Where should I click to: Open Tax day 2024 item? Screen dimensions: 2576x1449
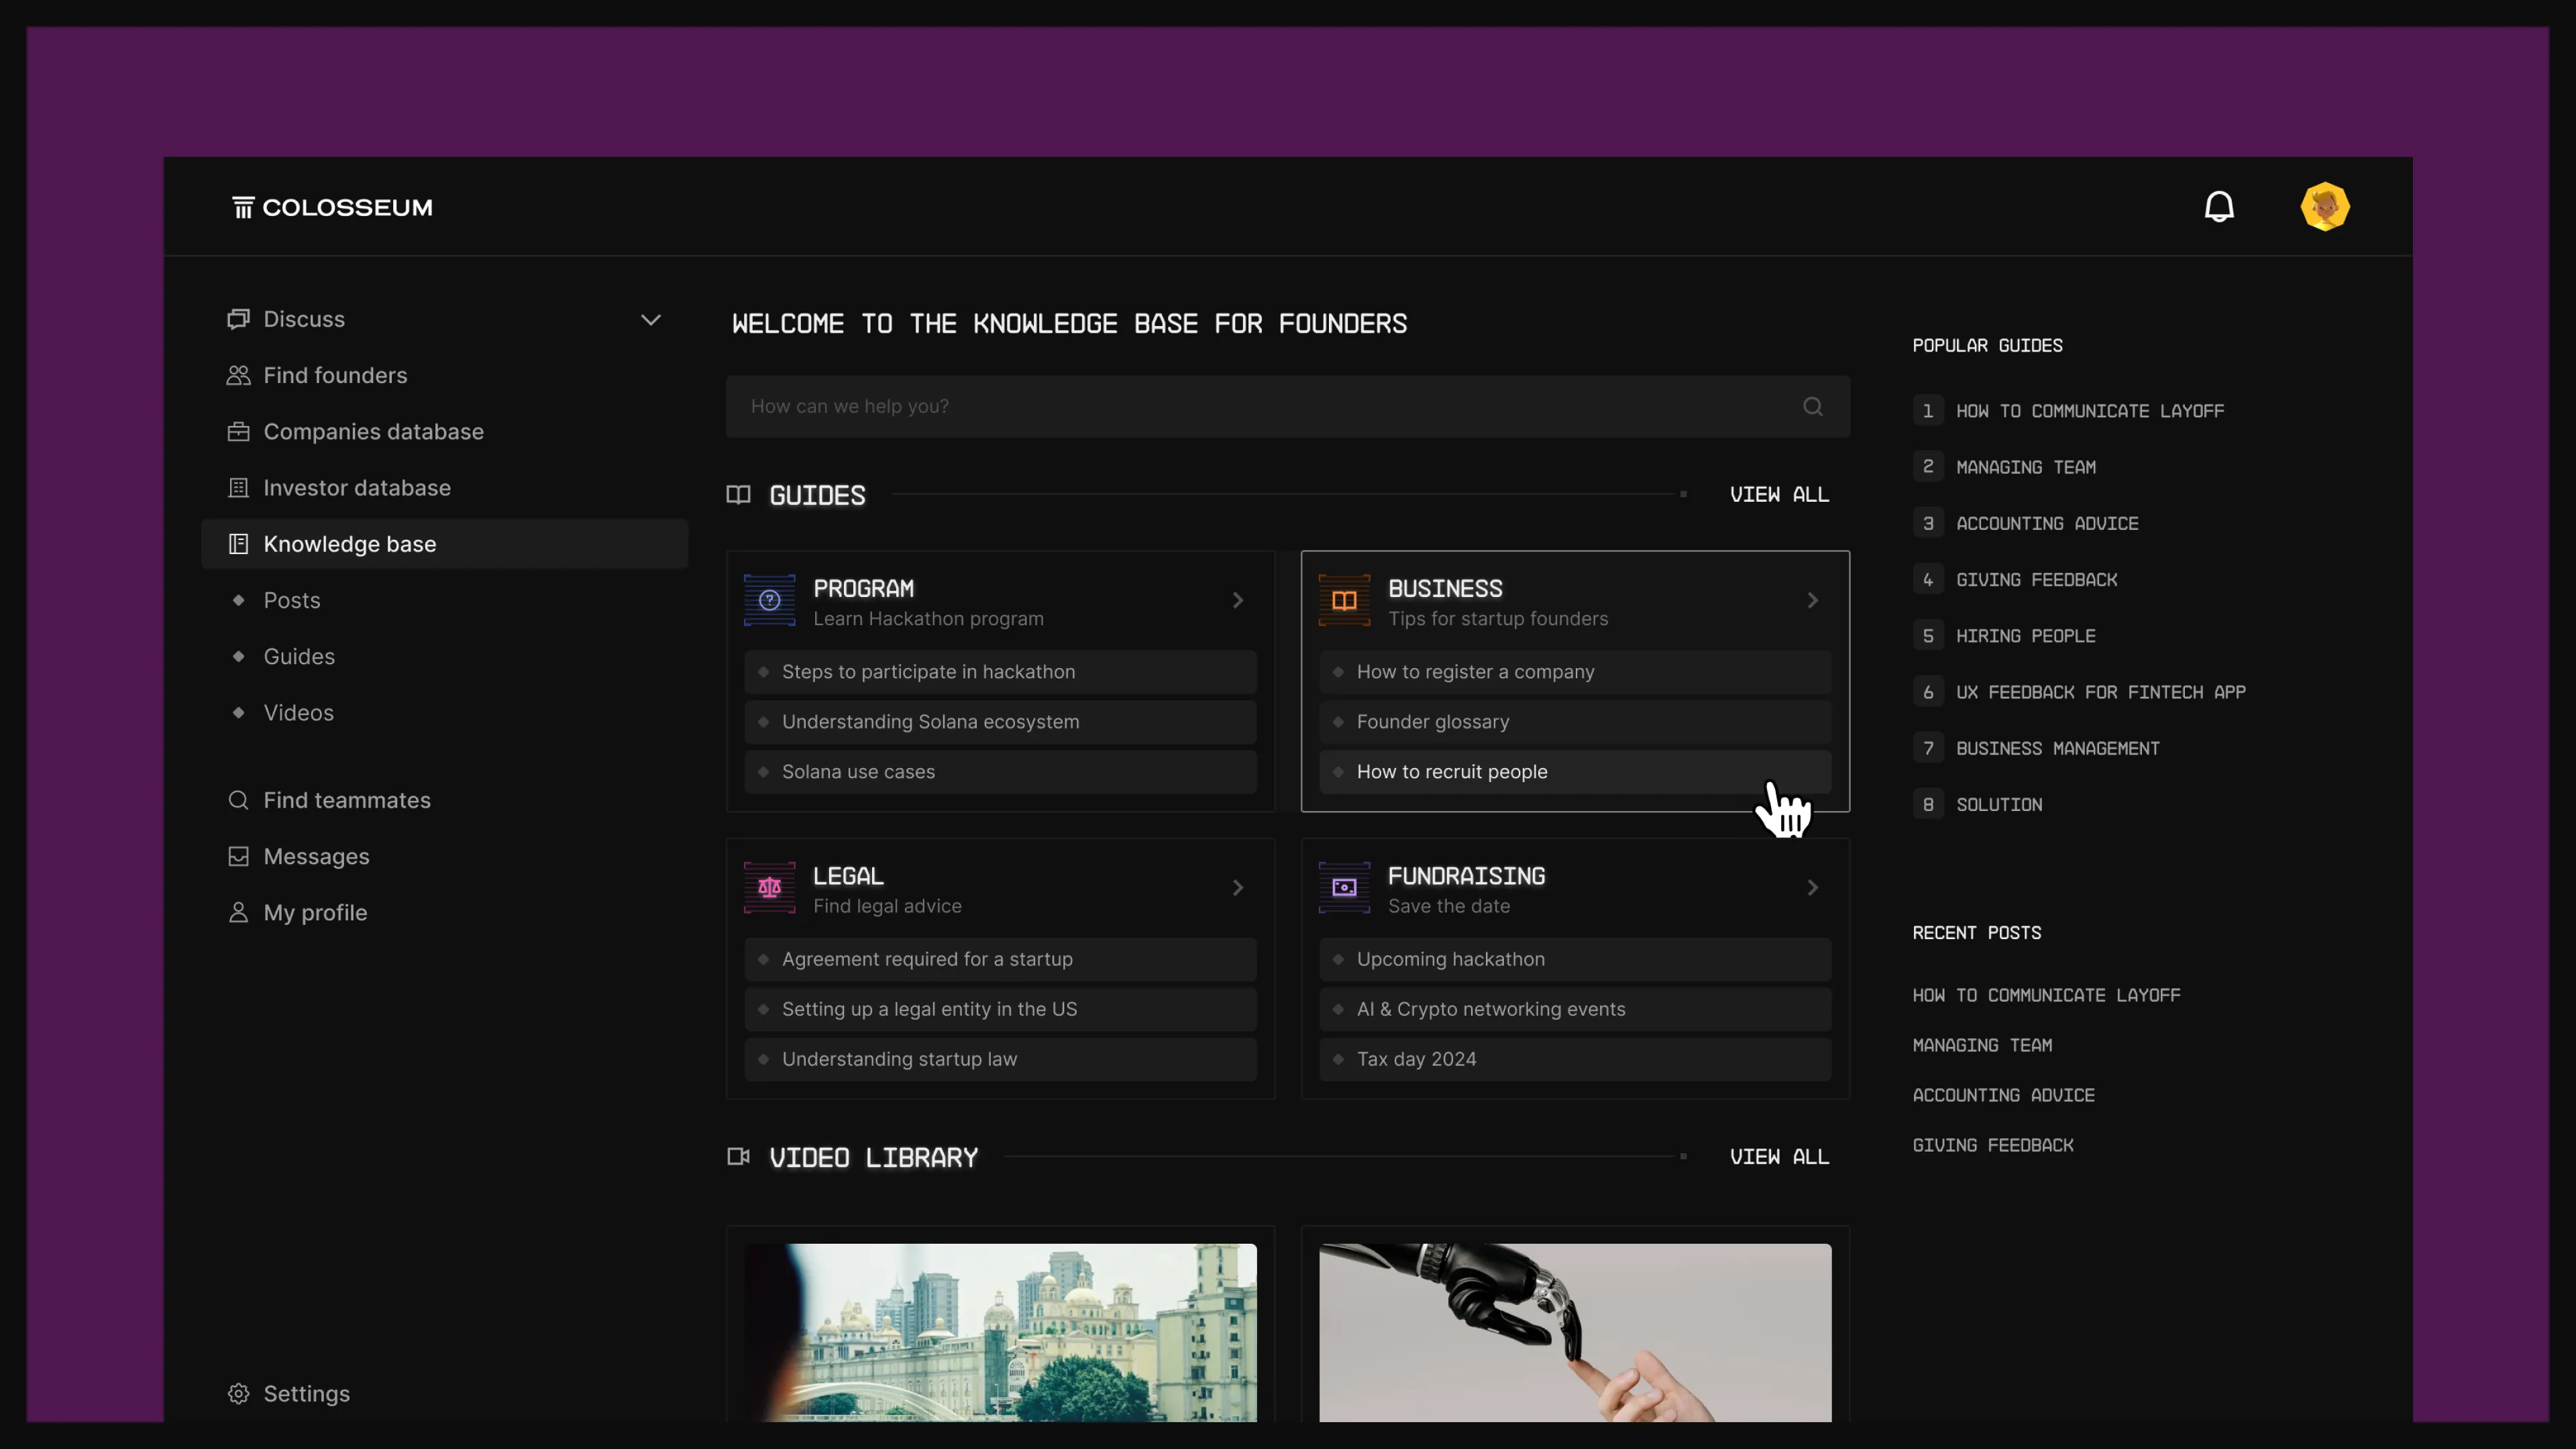click(x=1575, y=1059)
